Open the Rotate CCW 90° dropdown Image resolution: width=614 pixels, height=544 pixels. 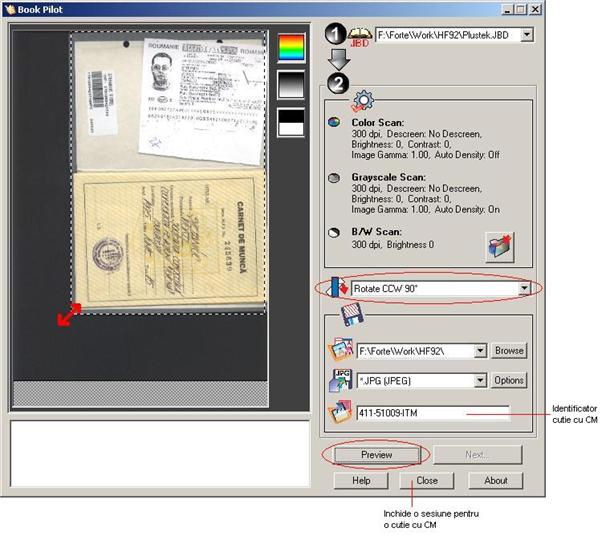tap(524, 289)
